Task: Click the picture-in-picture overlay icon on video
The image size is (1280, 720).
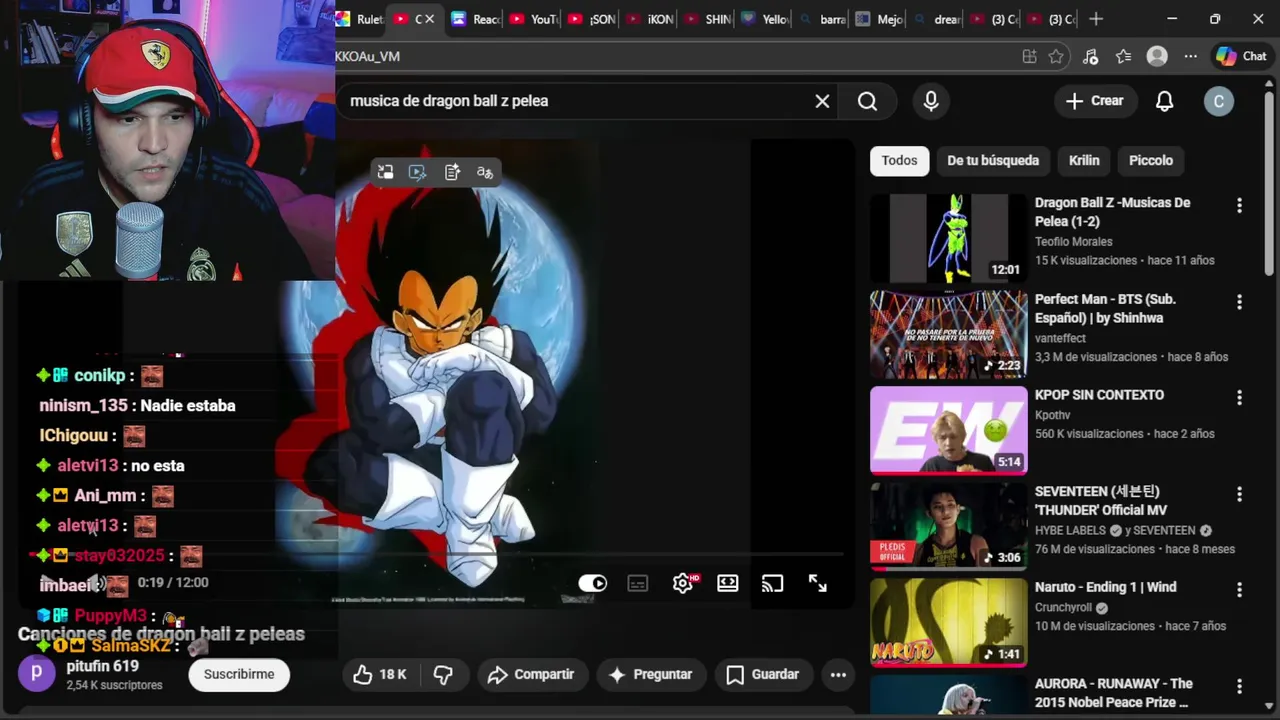Action: (x=385, y=172)
